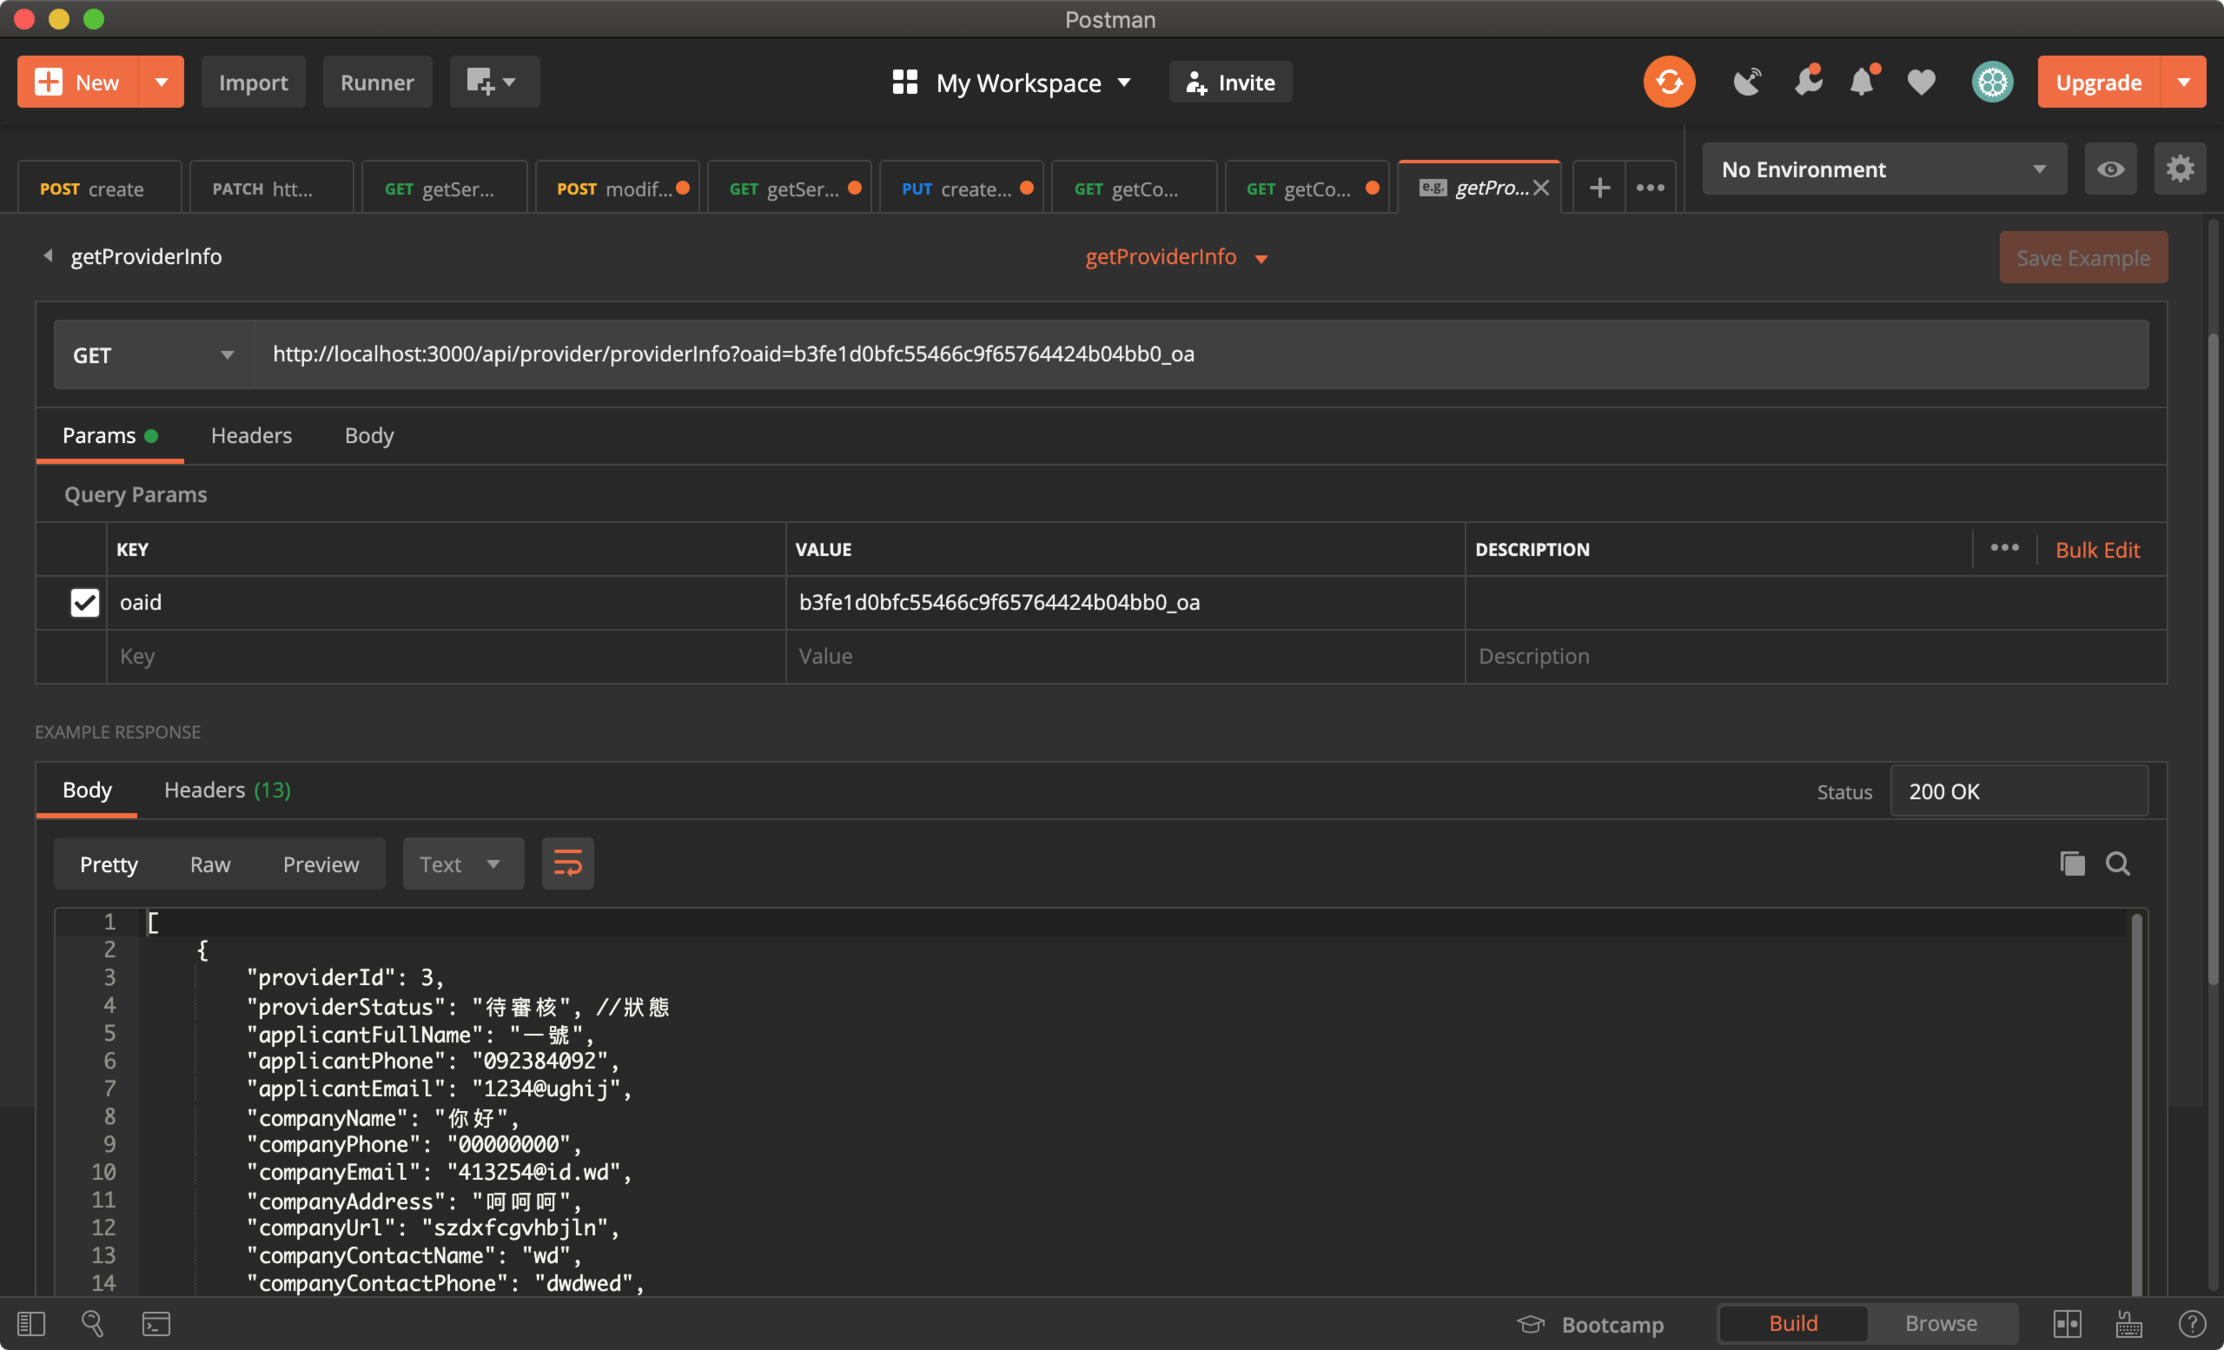This screenshot has height=1350, width=2224.
Task: Select the Raw response view
Action: coord(210,864)
